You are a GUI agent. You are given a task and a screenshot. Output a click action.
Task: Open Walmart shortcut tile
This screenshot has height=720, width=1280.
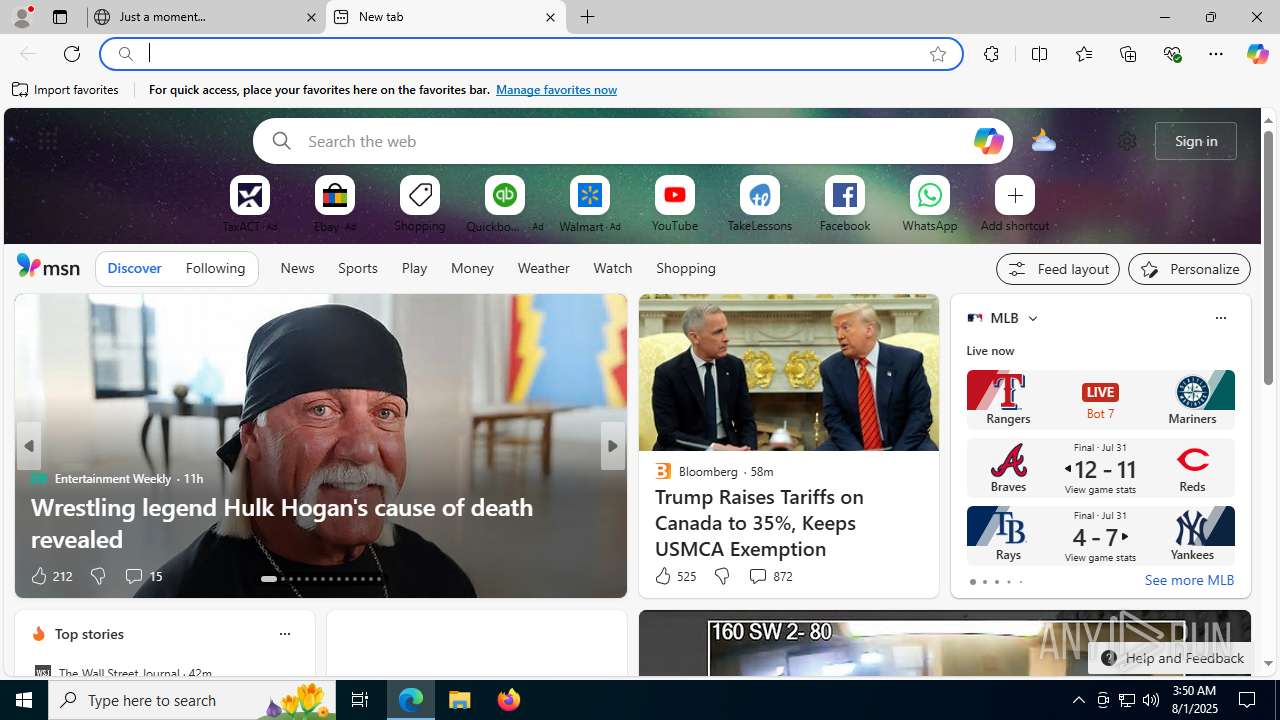click(x=590, y=204)
